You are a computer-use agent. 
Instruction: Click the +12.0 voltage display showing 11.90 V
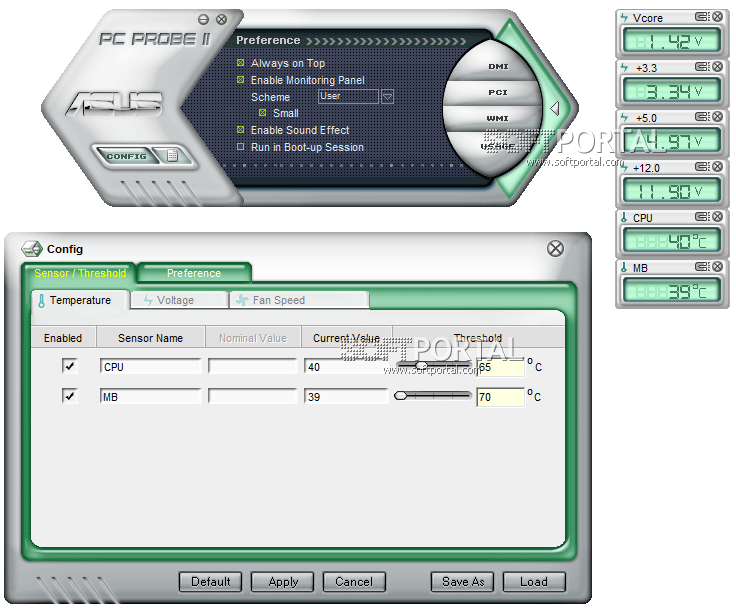pos(672,191)
